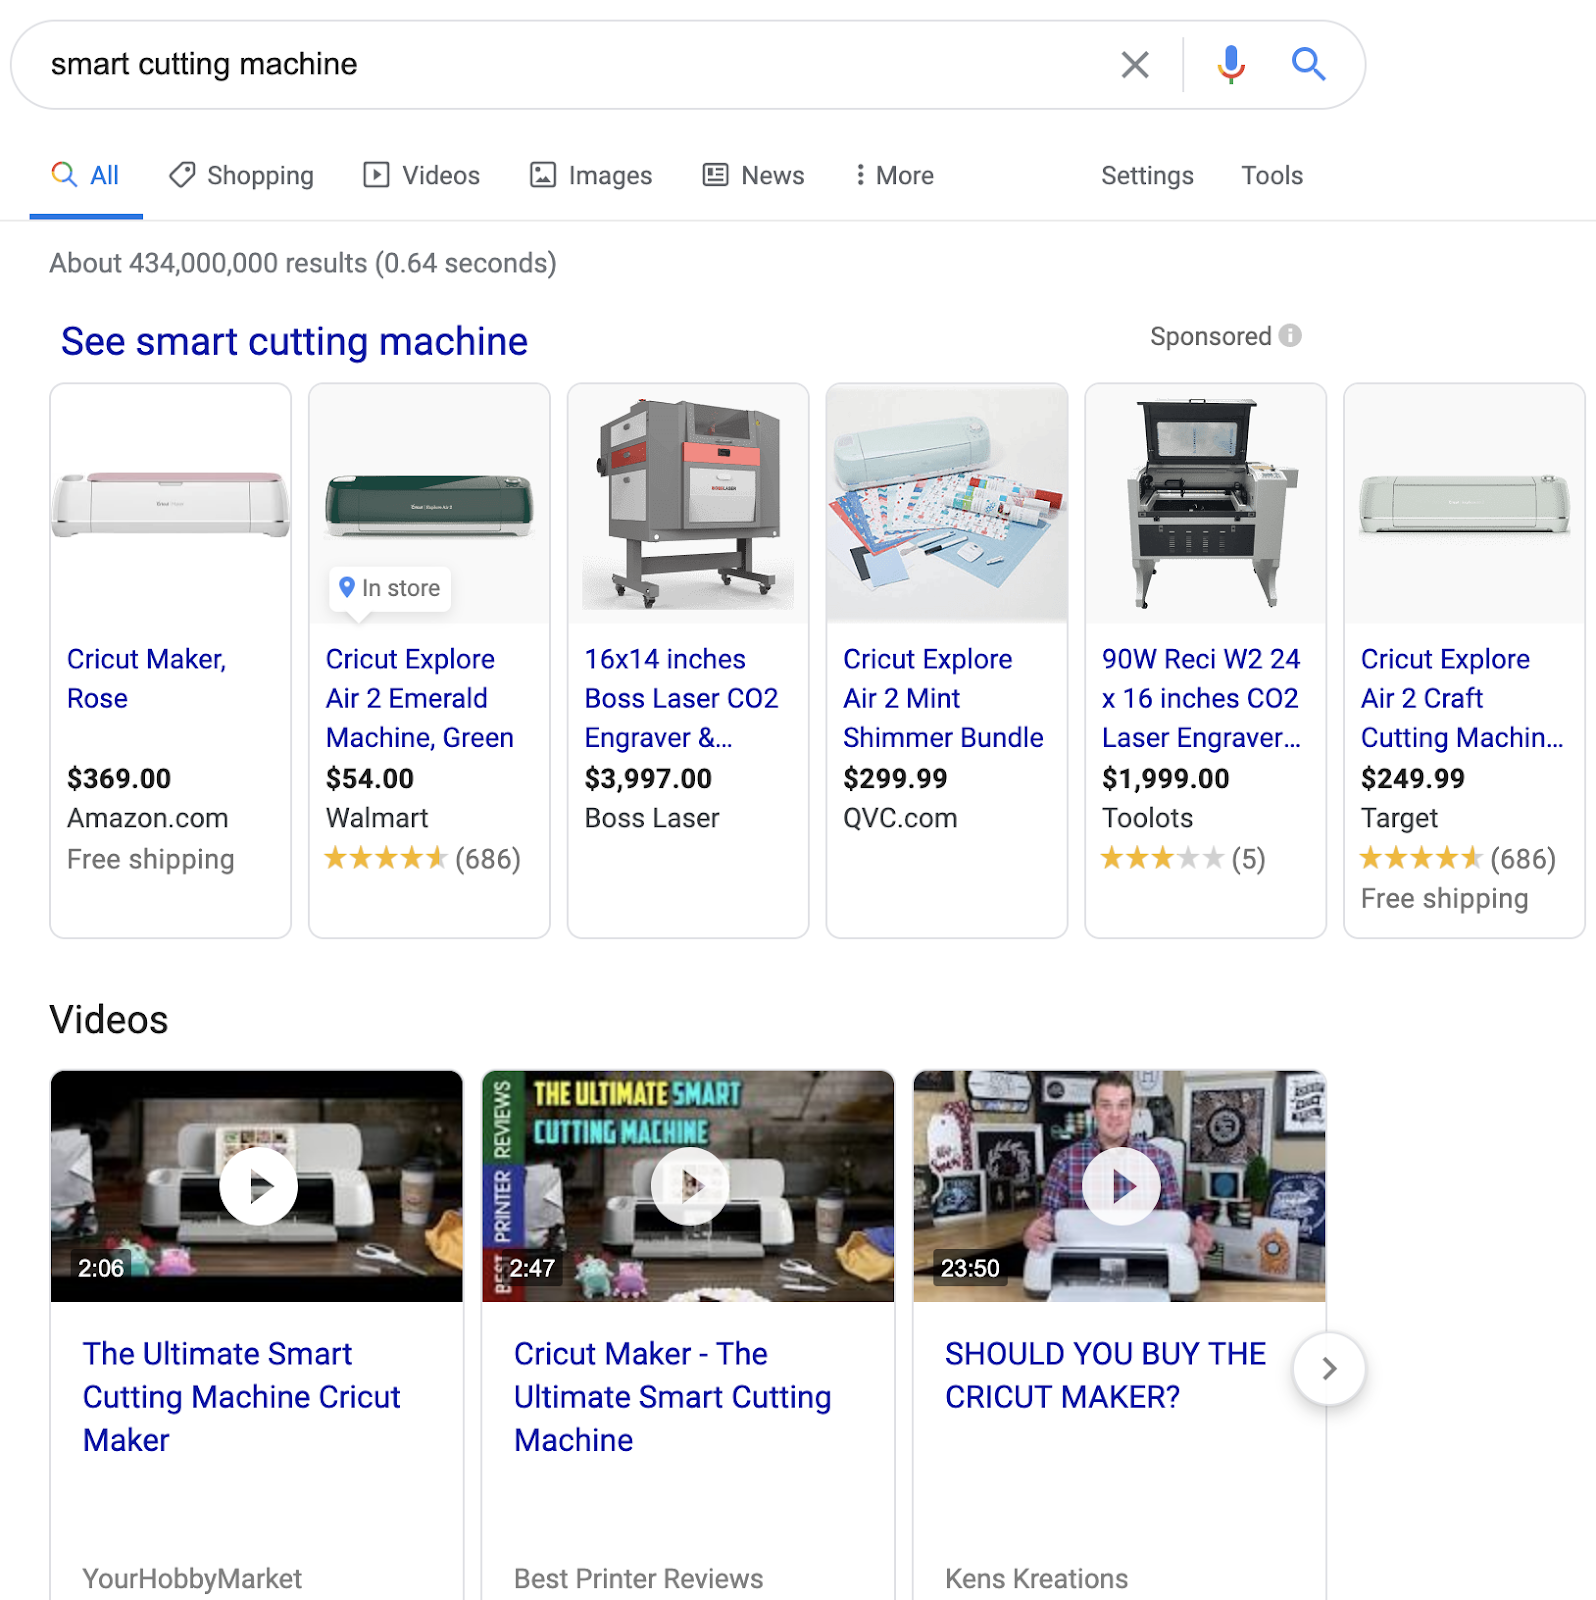Open Cricut Explore Air 2 Craft Cutting Machine link
Viewport: 1596px width, 1600px height.
(1462, 698)
